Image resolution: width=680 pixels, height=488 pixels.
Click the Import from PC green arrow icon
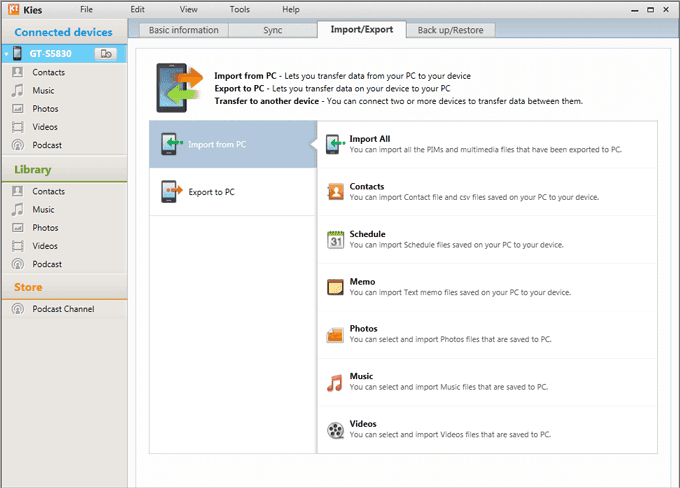[171, 144]
